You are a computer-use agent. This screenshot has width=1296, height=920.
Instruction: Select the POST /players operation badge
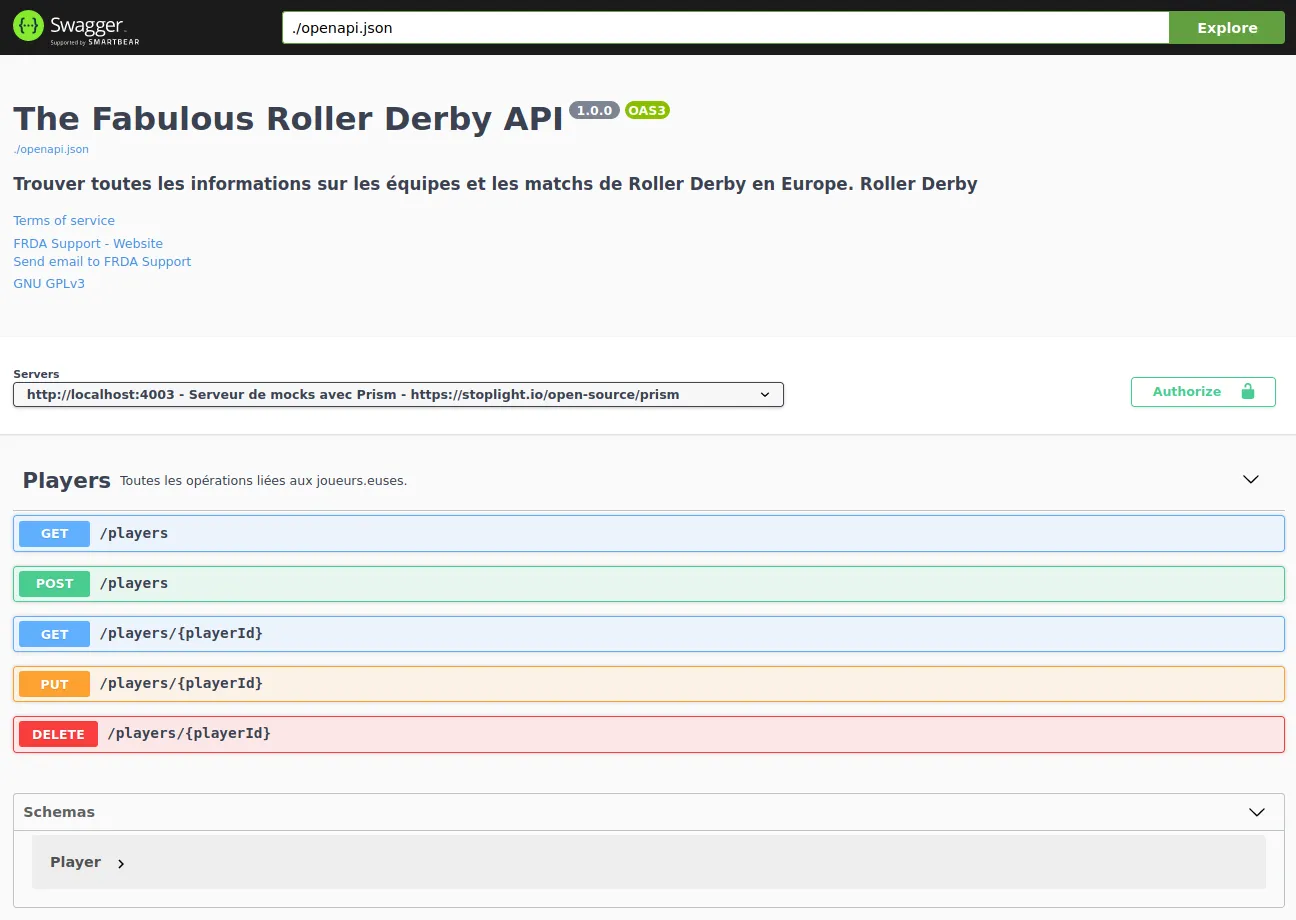click(54, 583)
